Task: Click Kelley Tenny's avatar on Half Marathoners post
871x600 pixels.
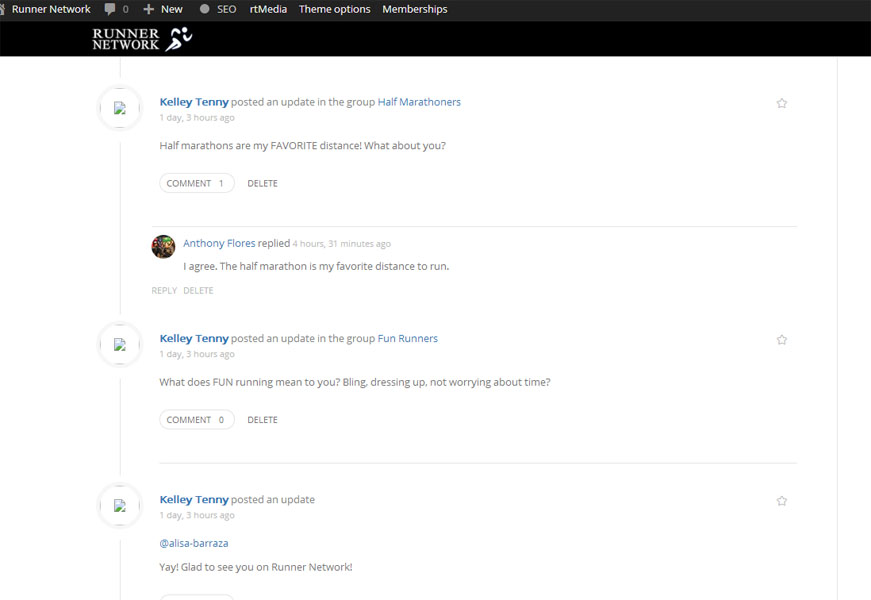Action: tap(120, 109)
